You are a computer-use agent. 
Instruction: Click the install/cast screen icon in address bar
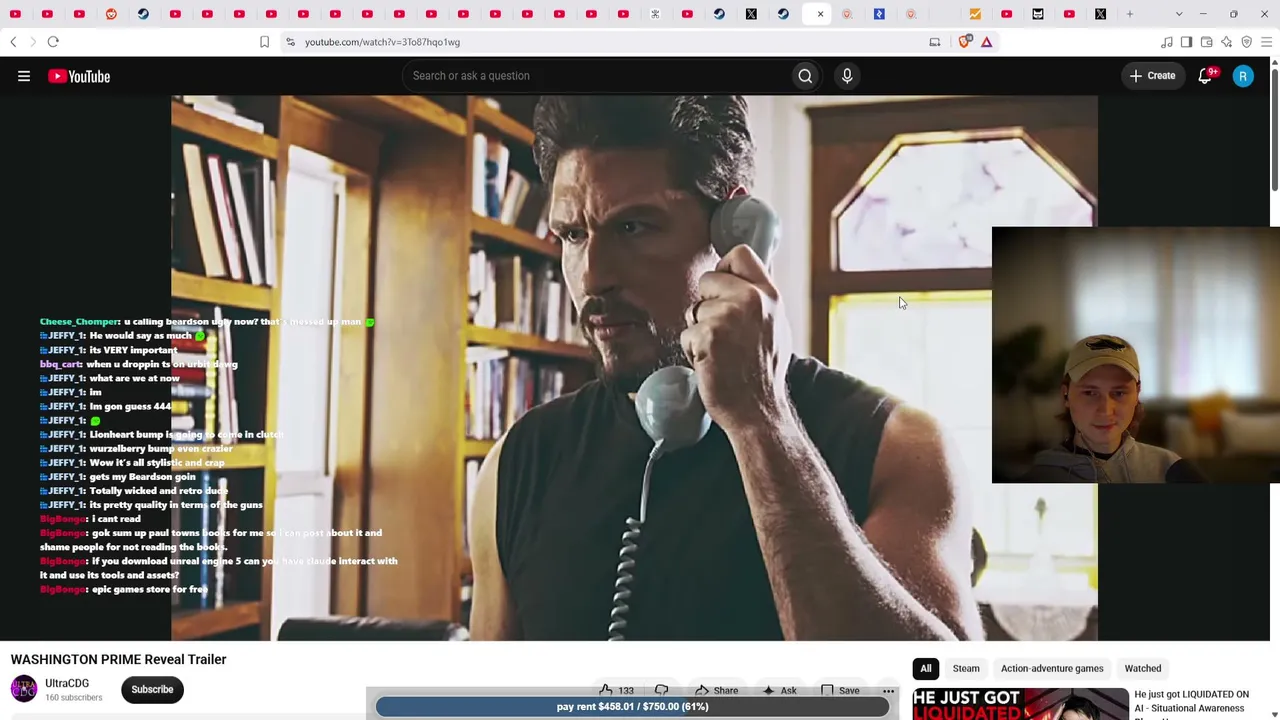point(935,42)
